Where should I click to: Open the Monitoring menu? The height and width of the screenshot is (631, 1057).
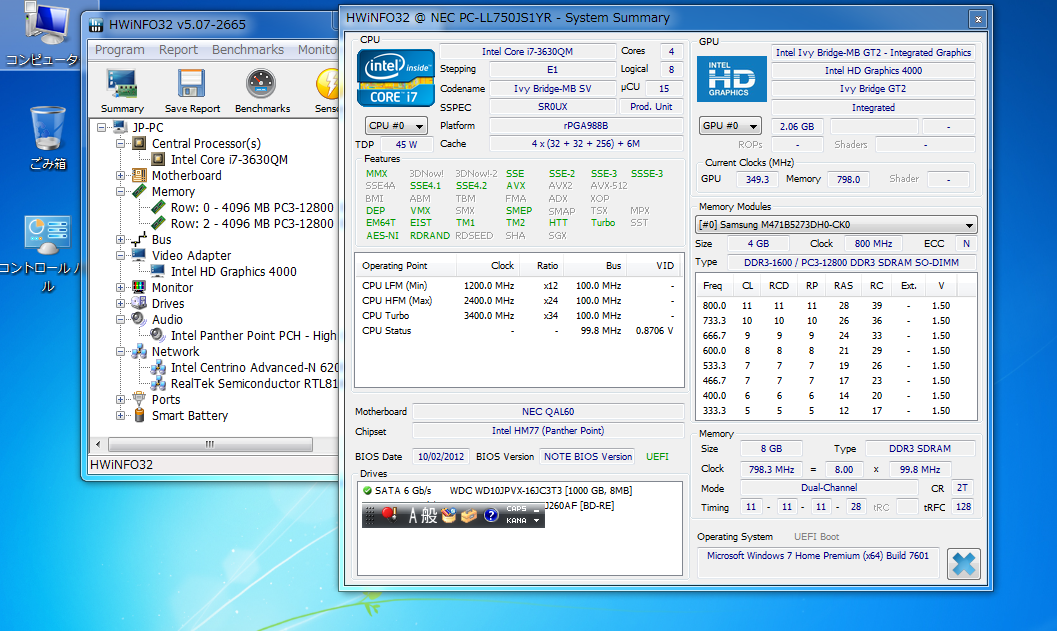(317, 49)
